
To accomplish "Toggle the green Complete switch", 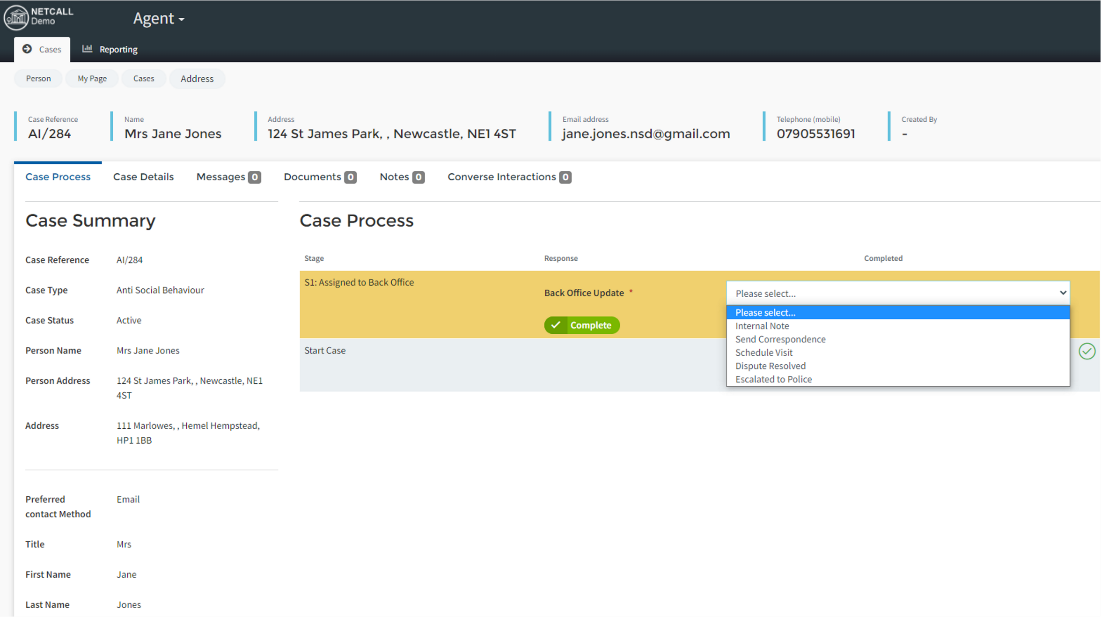I will point(582,325).
